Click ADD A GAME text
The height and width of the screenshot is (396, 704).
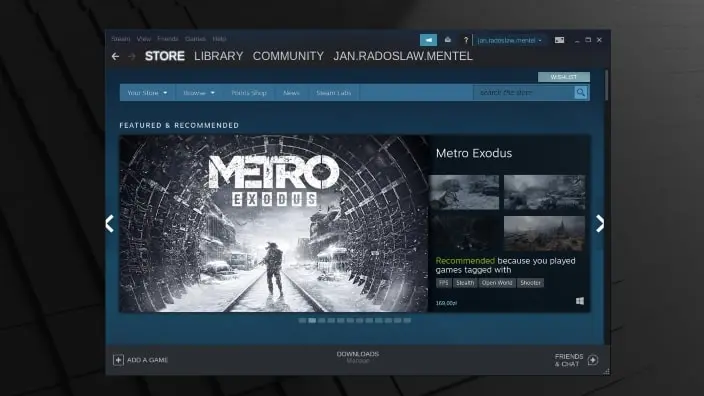click(x=147, y=360)
